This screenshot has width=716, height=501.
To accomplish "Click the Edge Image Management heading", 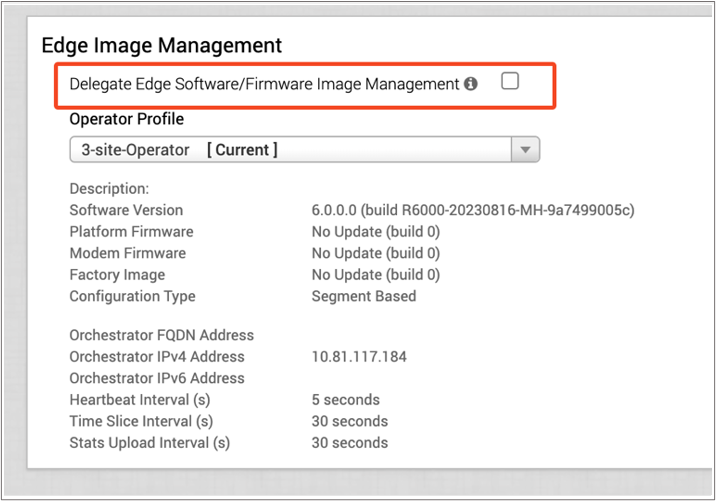I will (162, 45).
